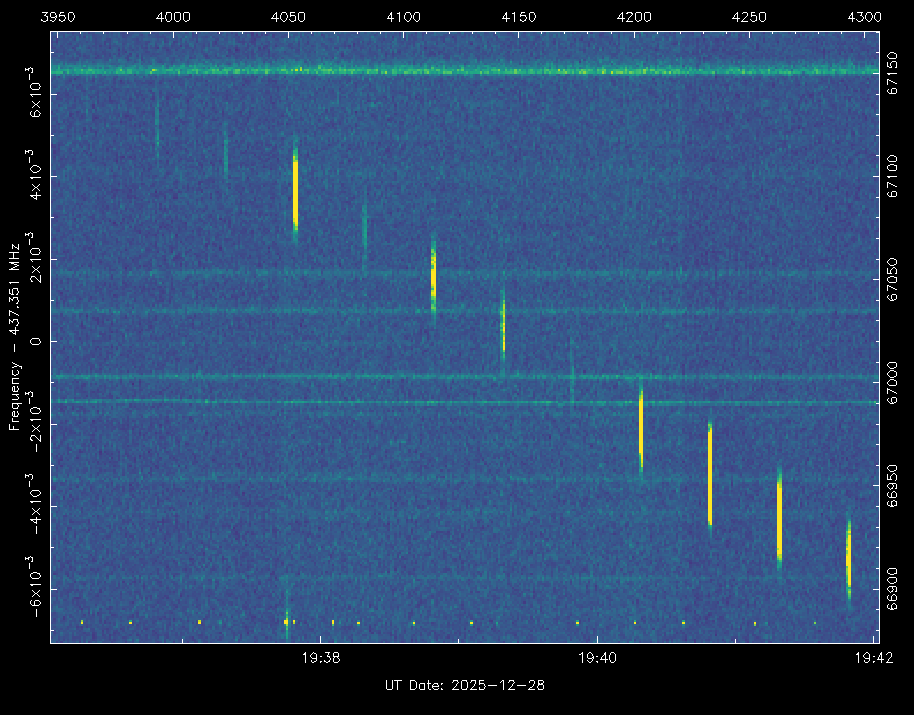The height and width of the screenshot is (715, 914).
Task: Click the 19:40 time tick label
Action: click(597, 658)
